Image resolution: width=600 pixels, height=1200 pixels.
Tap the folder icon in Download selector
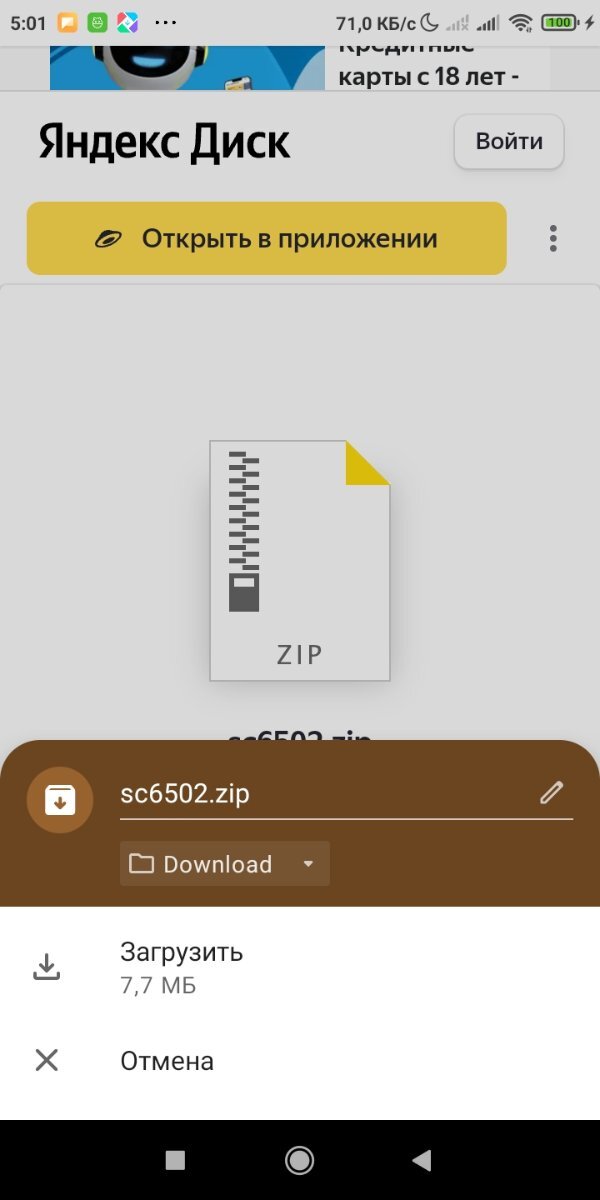click(141, 864)
